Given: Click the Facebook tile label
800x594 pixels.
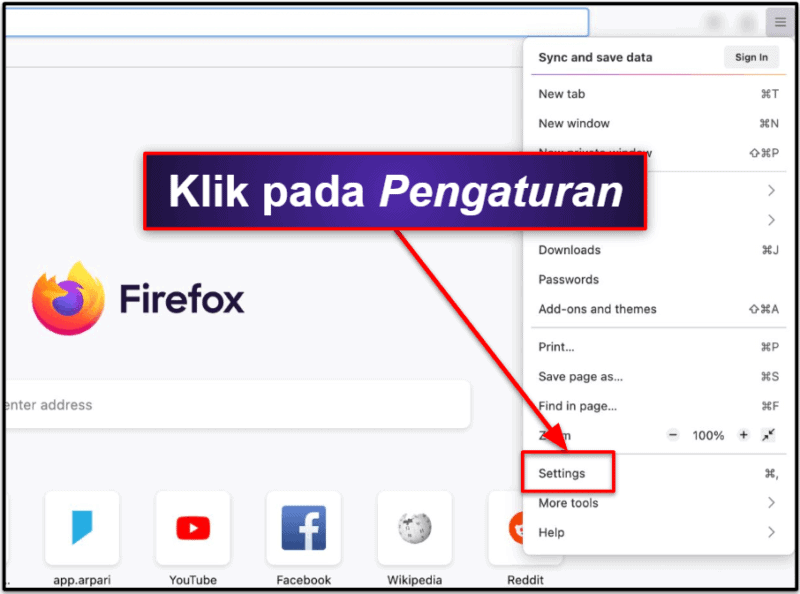Looking at the screenshot, I should point(304,580).
